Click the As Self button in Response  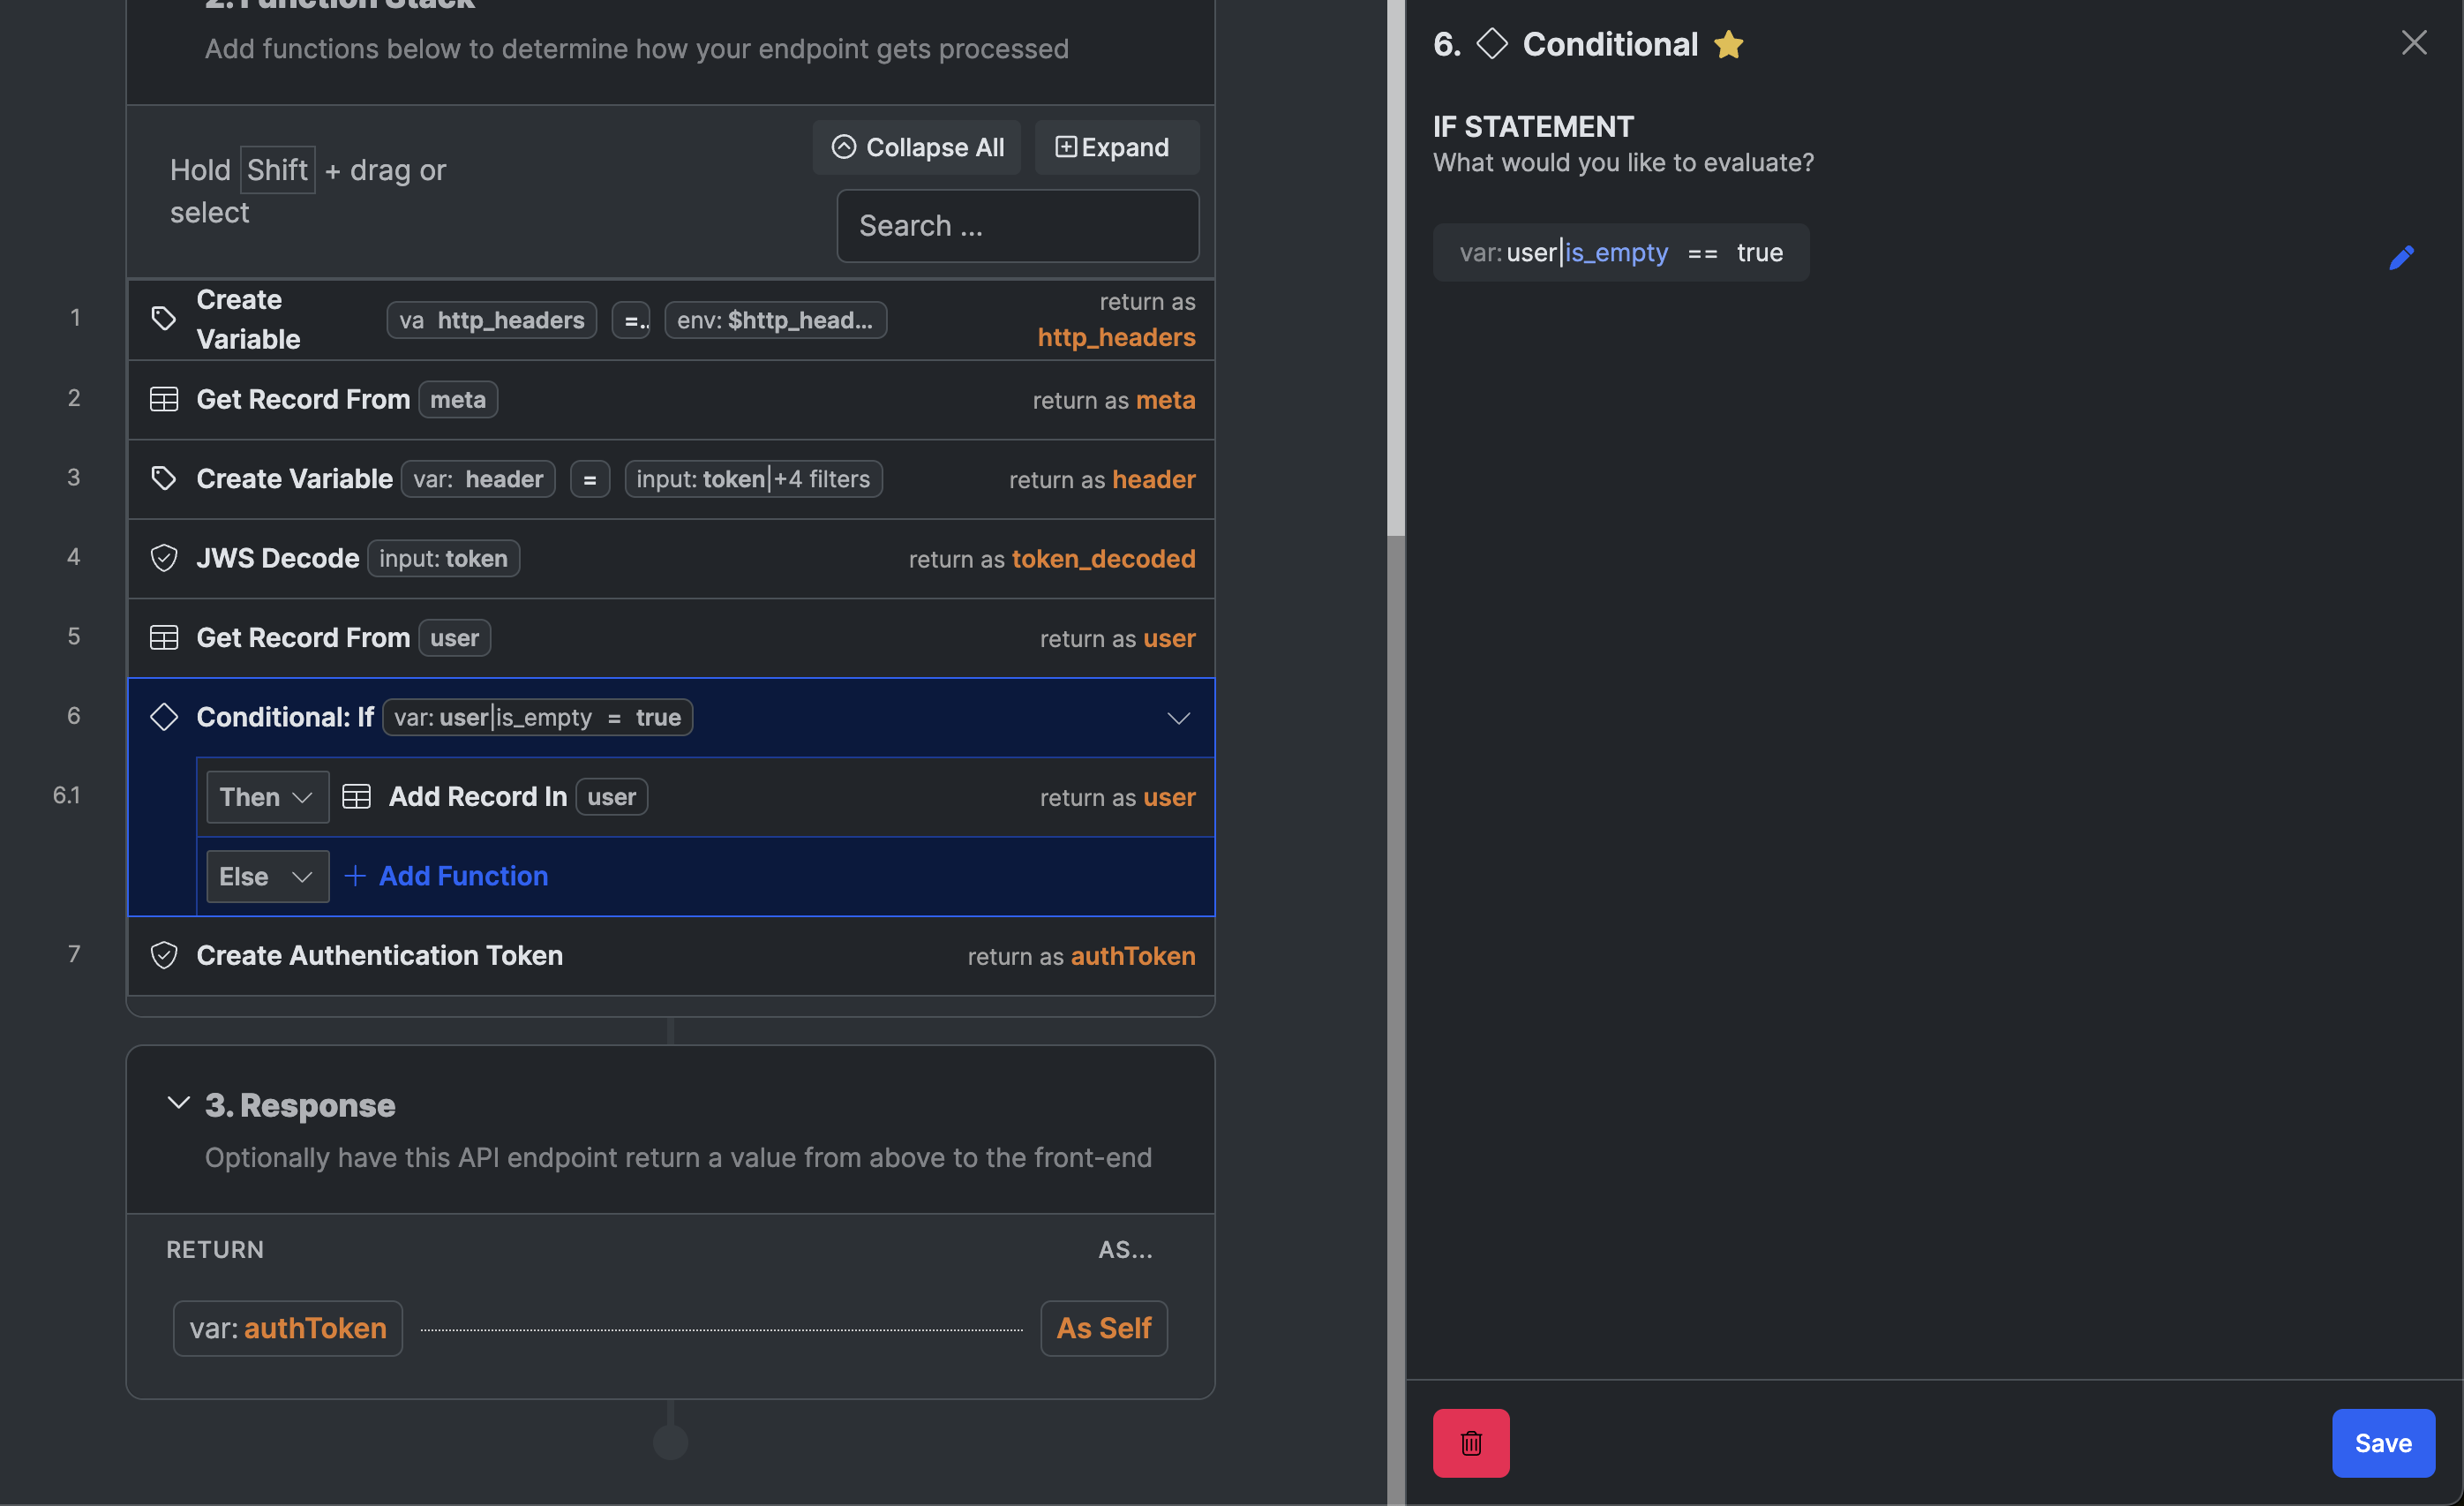tap(1104, 1328)
